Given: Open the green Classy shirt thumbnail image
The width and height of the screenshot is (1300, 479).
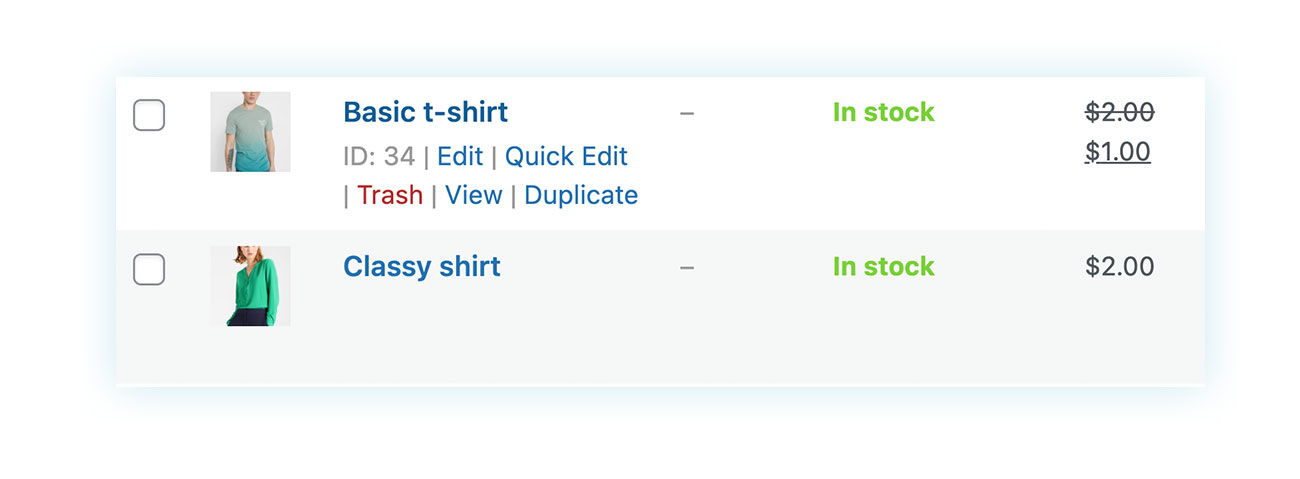Looking at the screenshot, I should click(250, 286).
